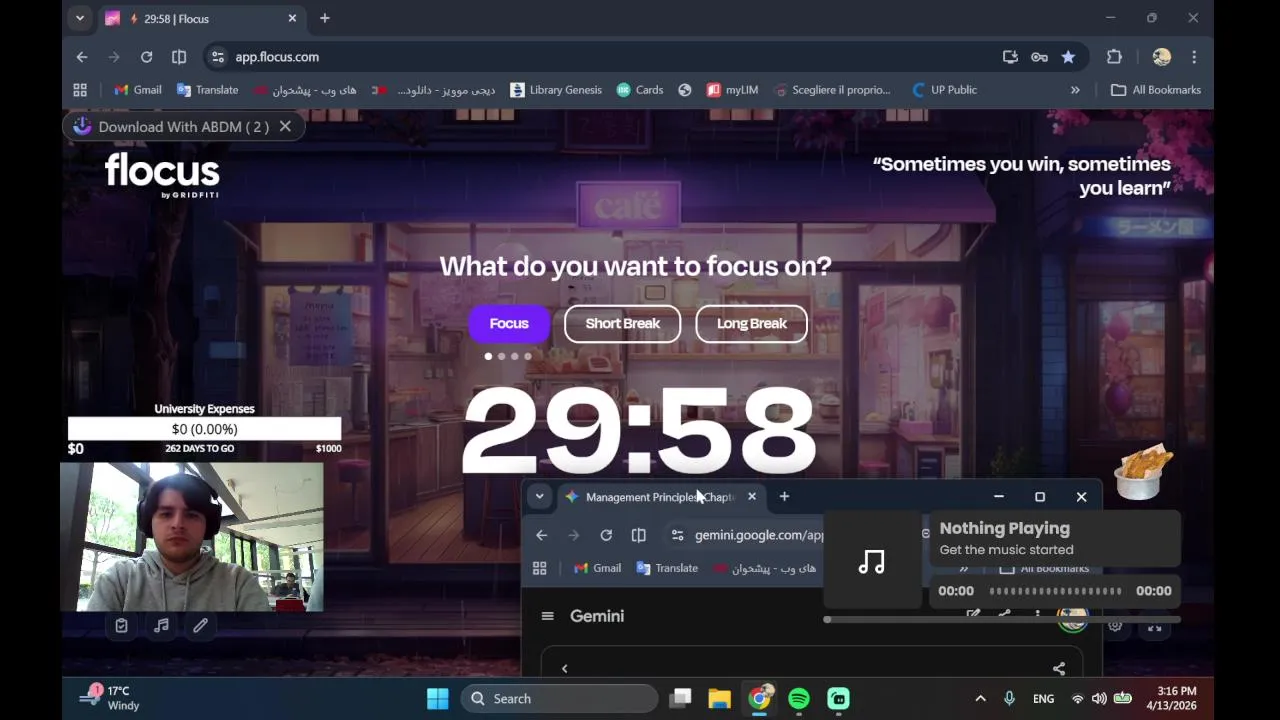This screenshot has width=1280, height=720.
Task: Click the music track progress bar
Action: click(x=1054, y=591)
